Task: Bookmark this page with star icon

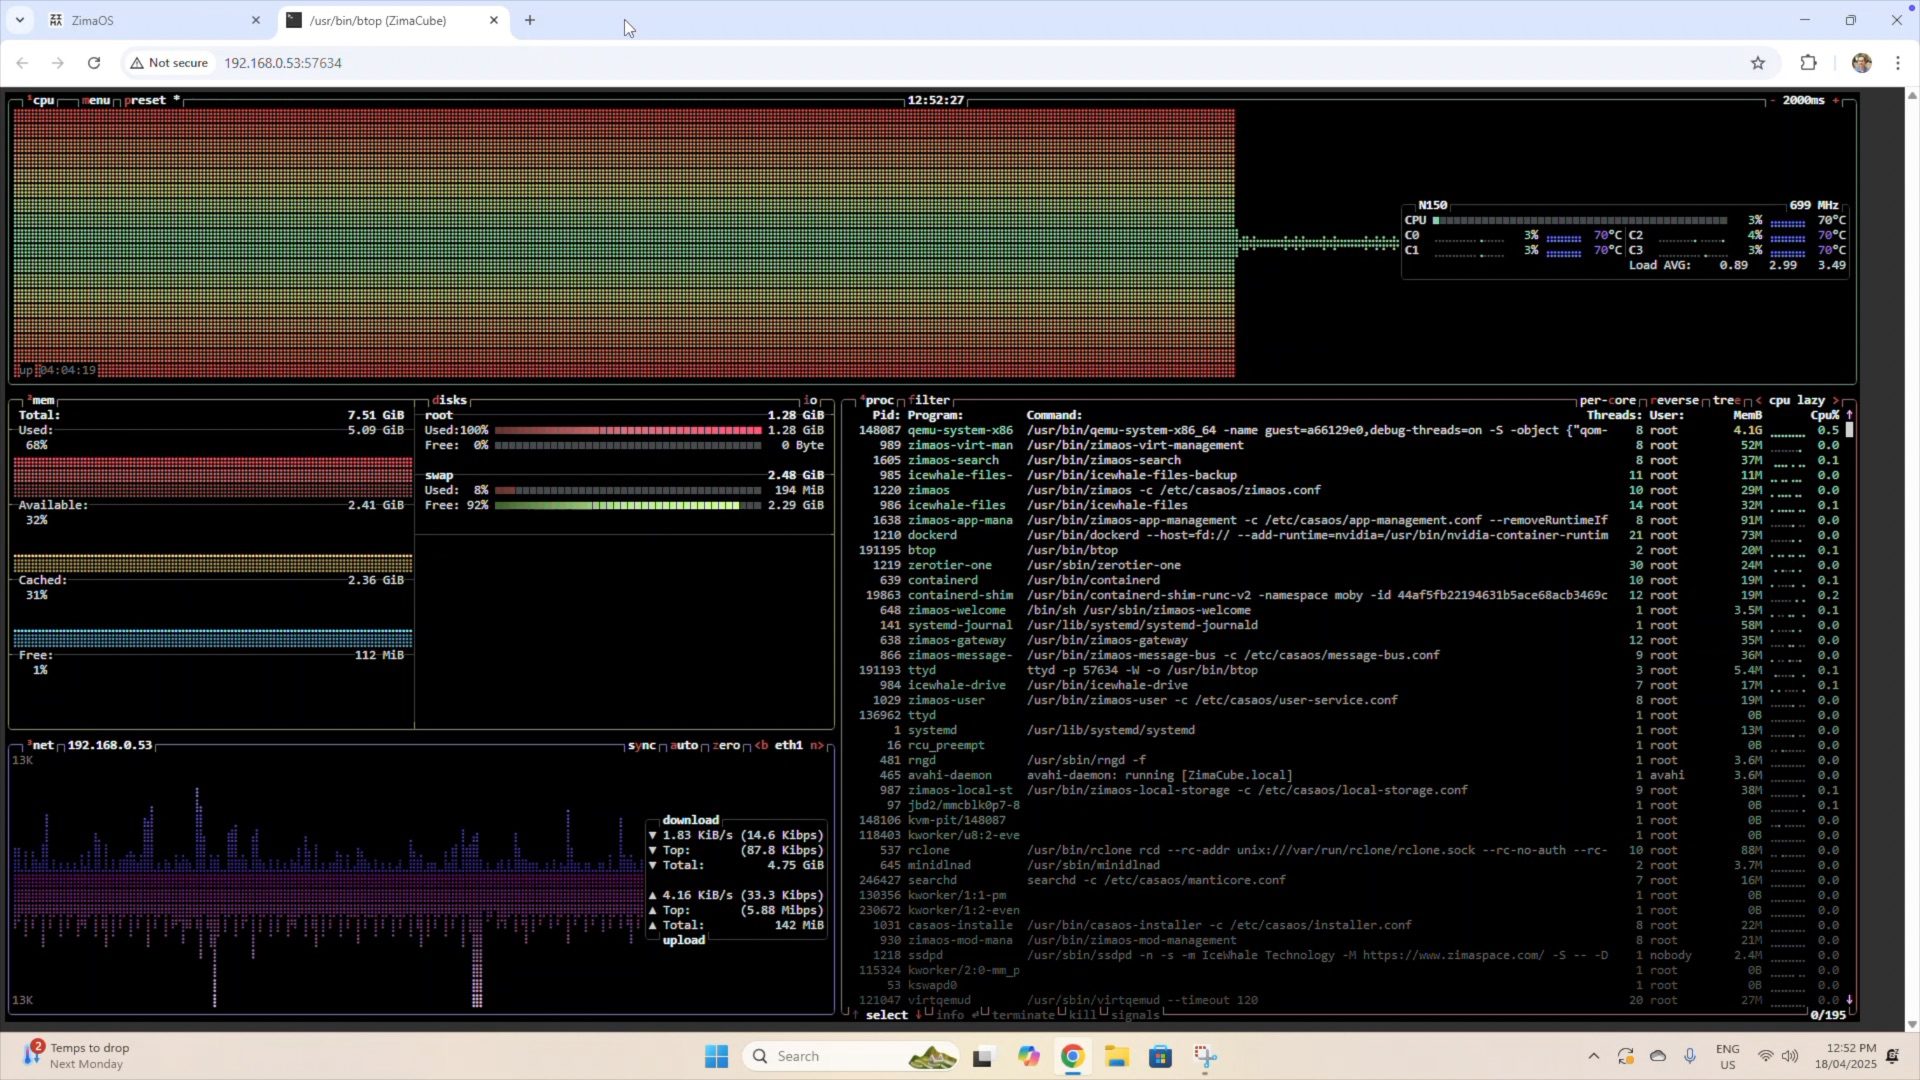Action: click(x=1758, y=63)
